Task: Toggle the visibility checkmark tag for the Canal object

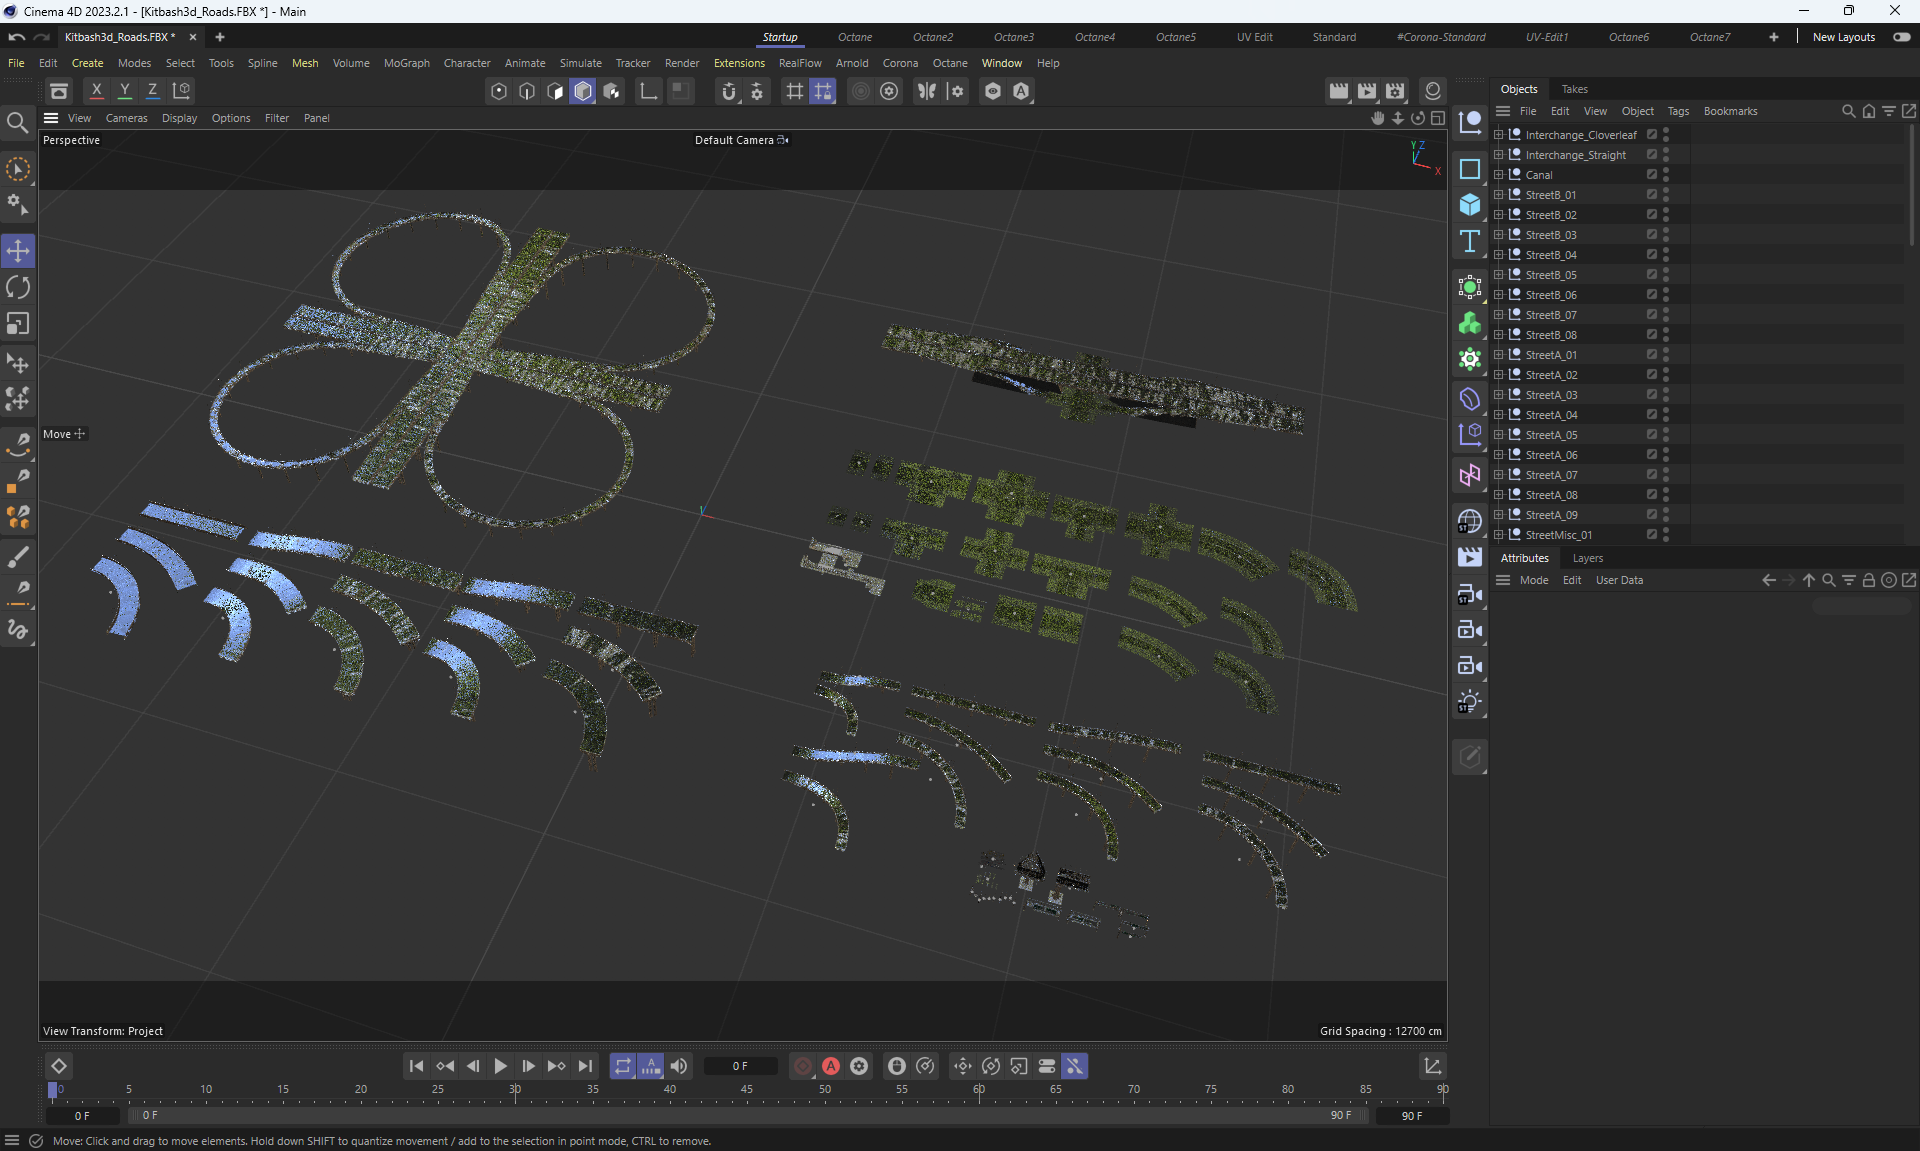Action: (x=1652, y=175)
